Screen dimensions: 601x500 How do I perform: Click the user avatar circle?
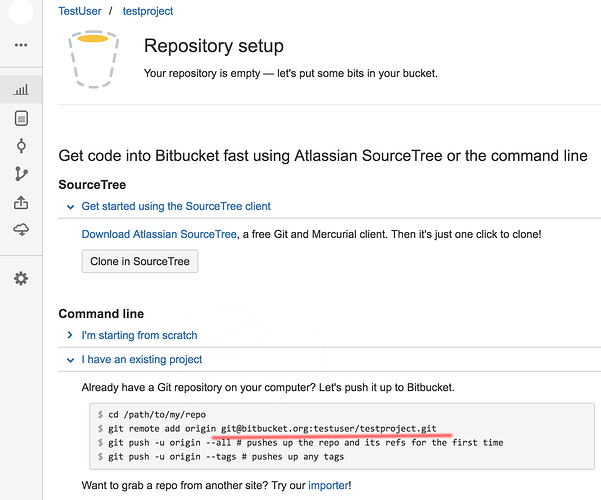point(21,11)
